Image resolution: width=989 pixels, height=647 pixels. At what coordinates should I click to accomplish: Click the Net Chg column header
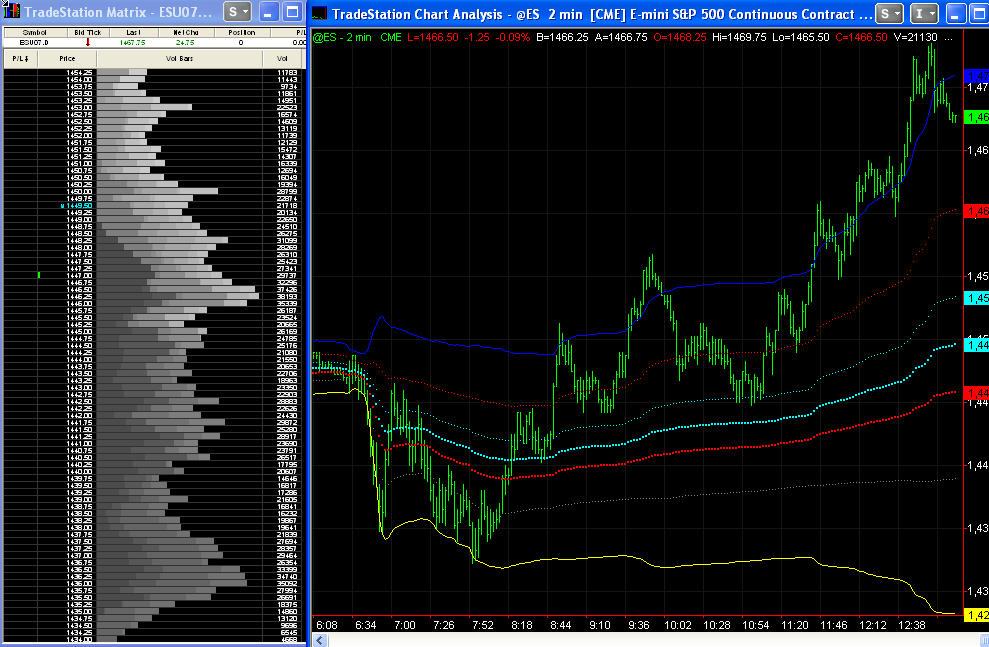tap(185, 32)
